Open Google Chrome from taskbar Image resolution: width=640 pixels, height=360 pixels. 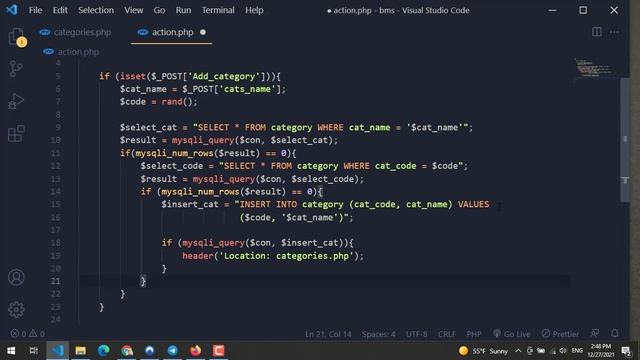[x=127, y=351]
